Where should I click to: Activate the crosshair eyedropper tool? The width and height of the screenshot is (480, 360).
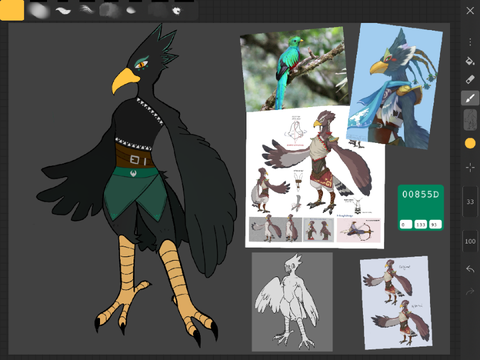(470, 168)
